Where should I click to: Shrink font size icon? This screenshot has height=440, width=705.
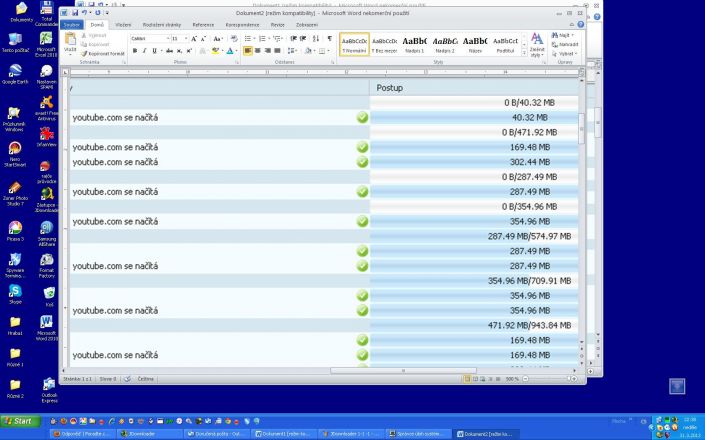pos(203,39)
